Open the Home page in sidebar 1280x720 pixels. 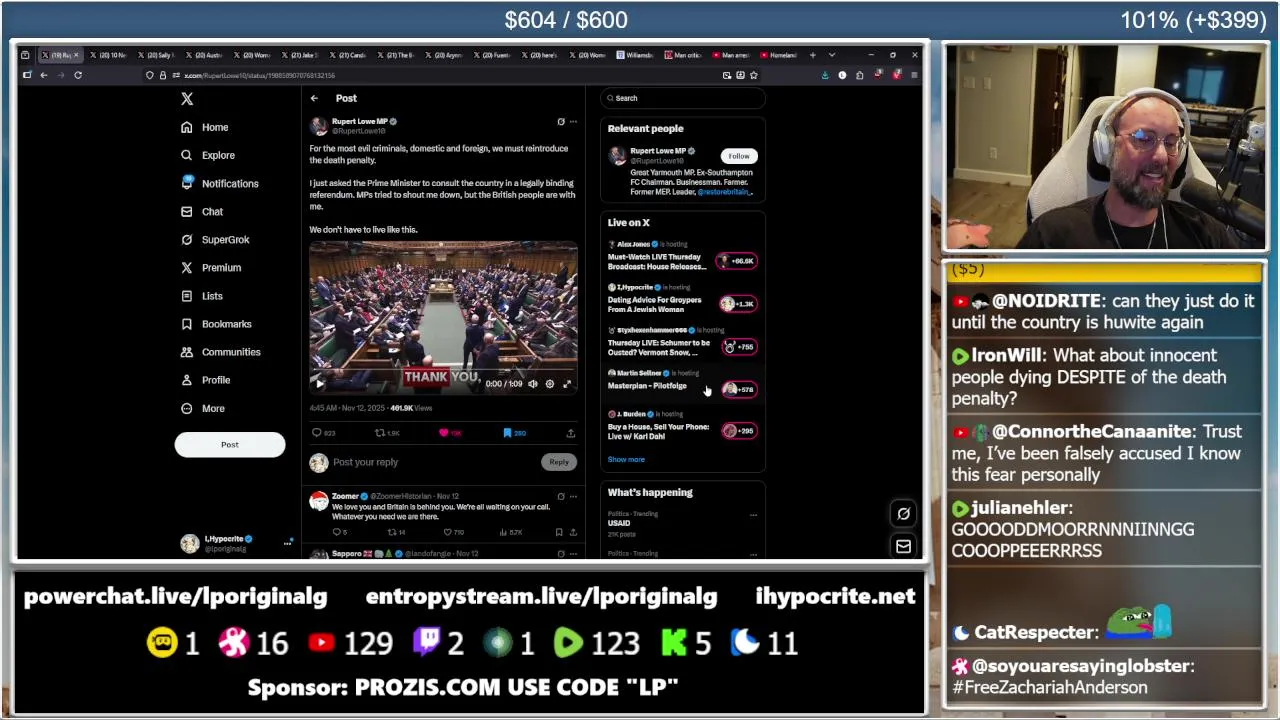(205, 127)
